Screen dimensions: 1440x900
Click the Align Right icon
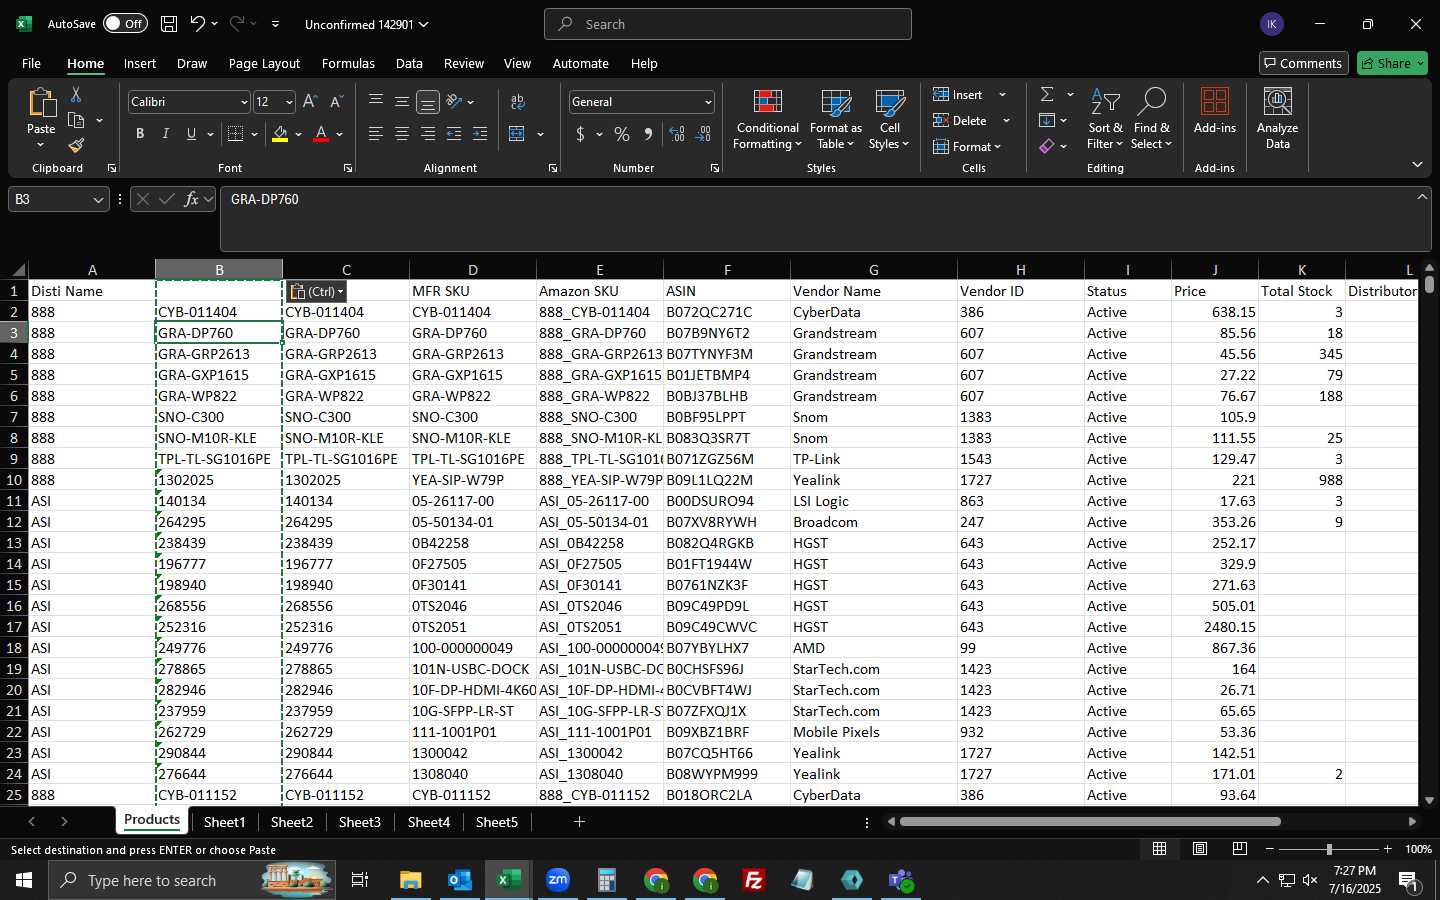click(x=428, y=134)
